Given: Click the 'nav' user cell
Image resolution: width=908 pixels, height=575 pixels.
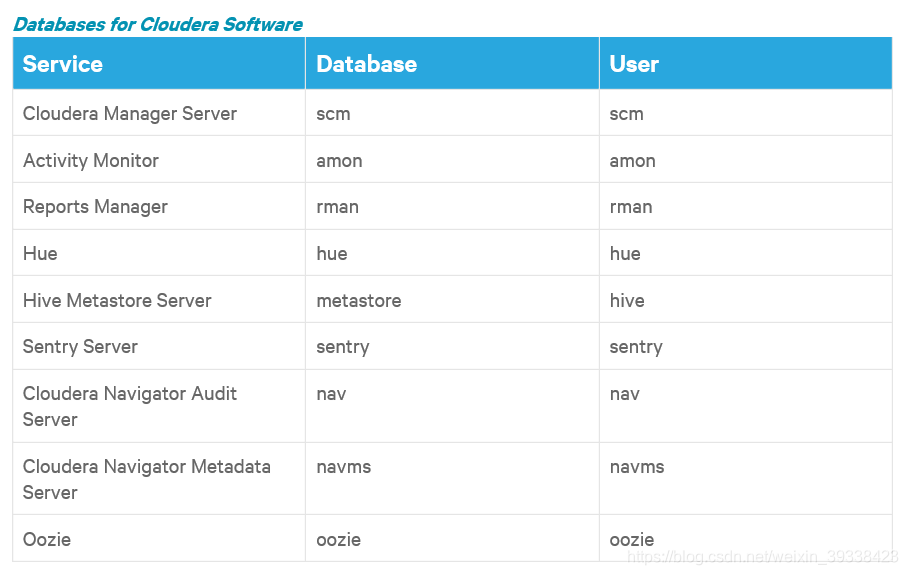Looking at the screenshot, I should pyautogui.click(x=746, y=406).
